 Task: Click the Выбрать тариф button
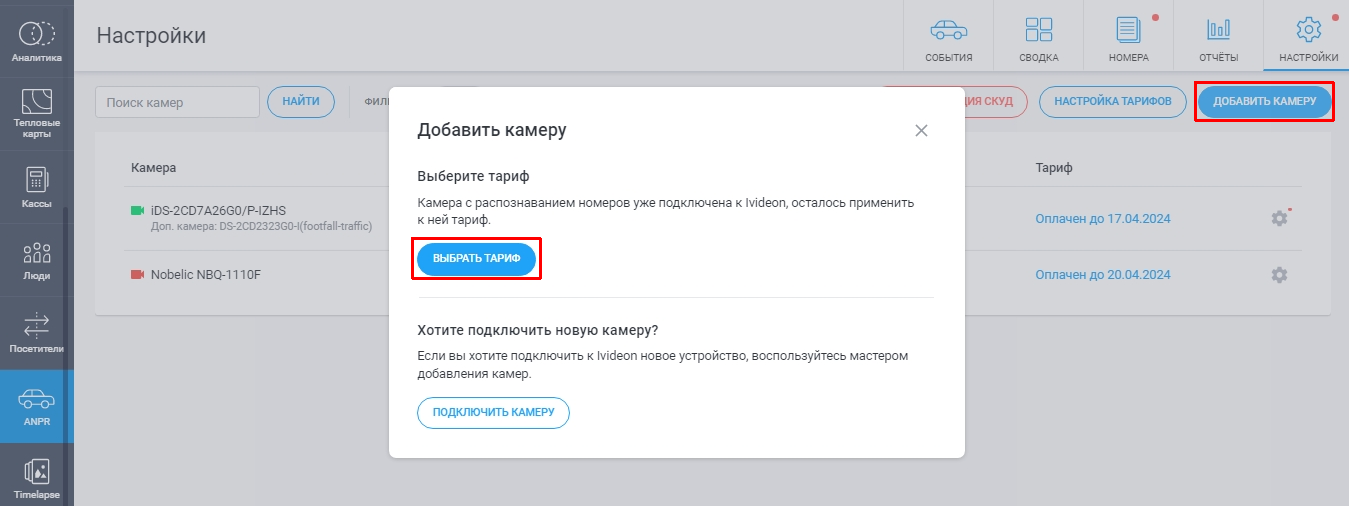click(477, 259)
